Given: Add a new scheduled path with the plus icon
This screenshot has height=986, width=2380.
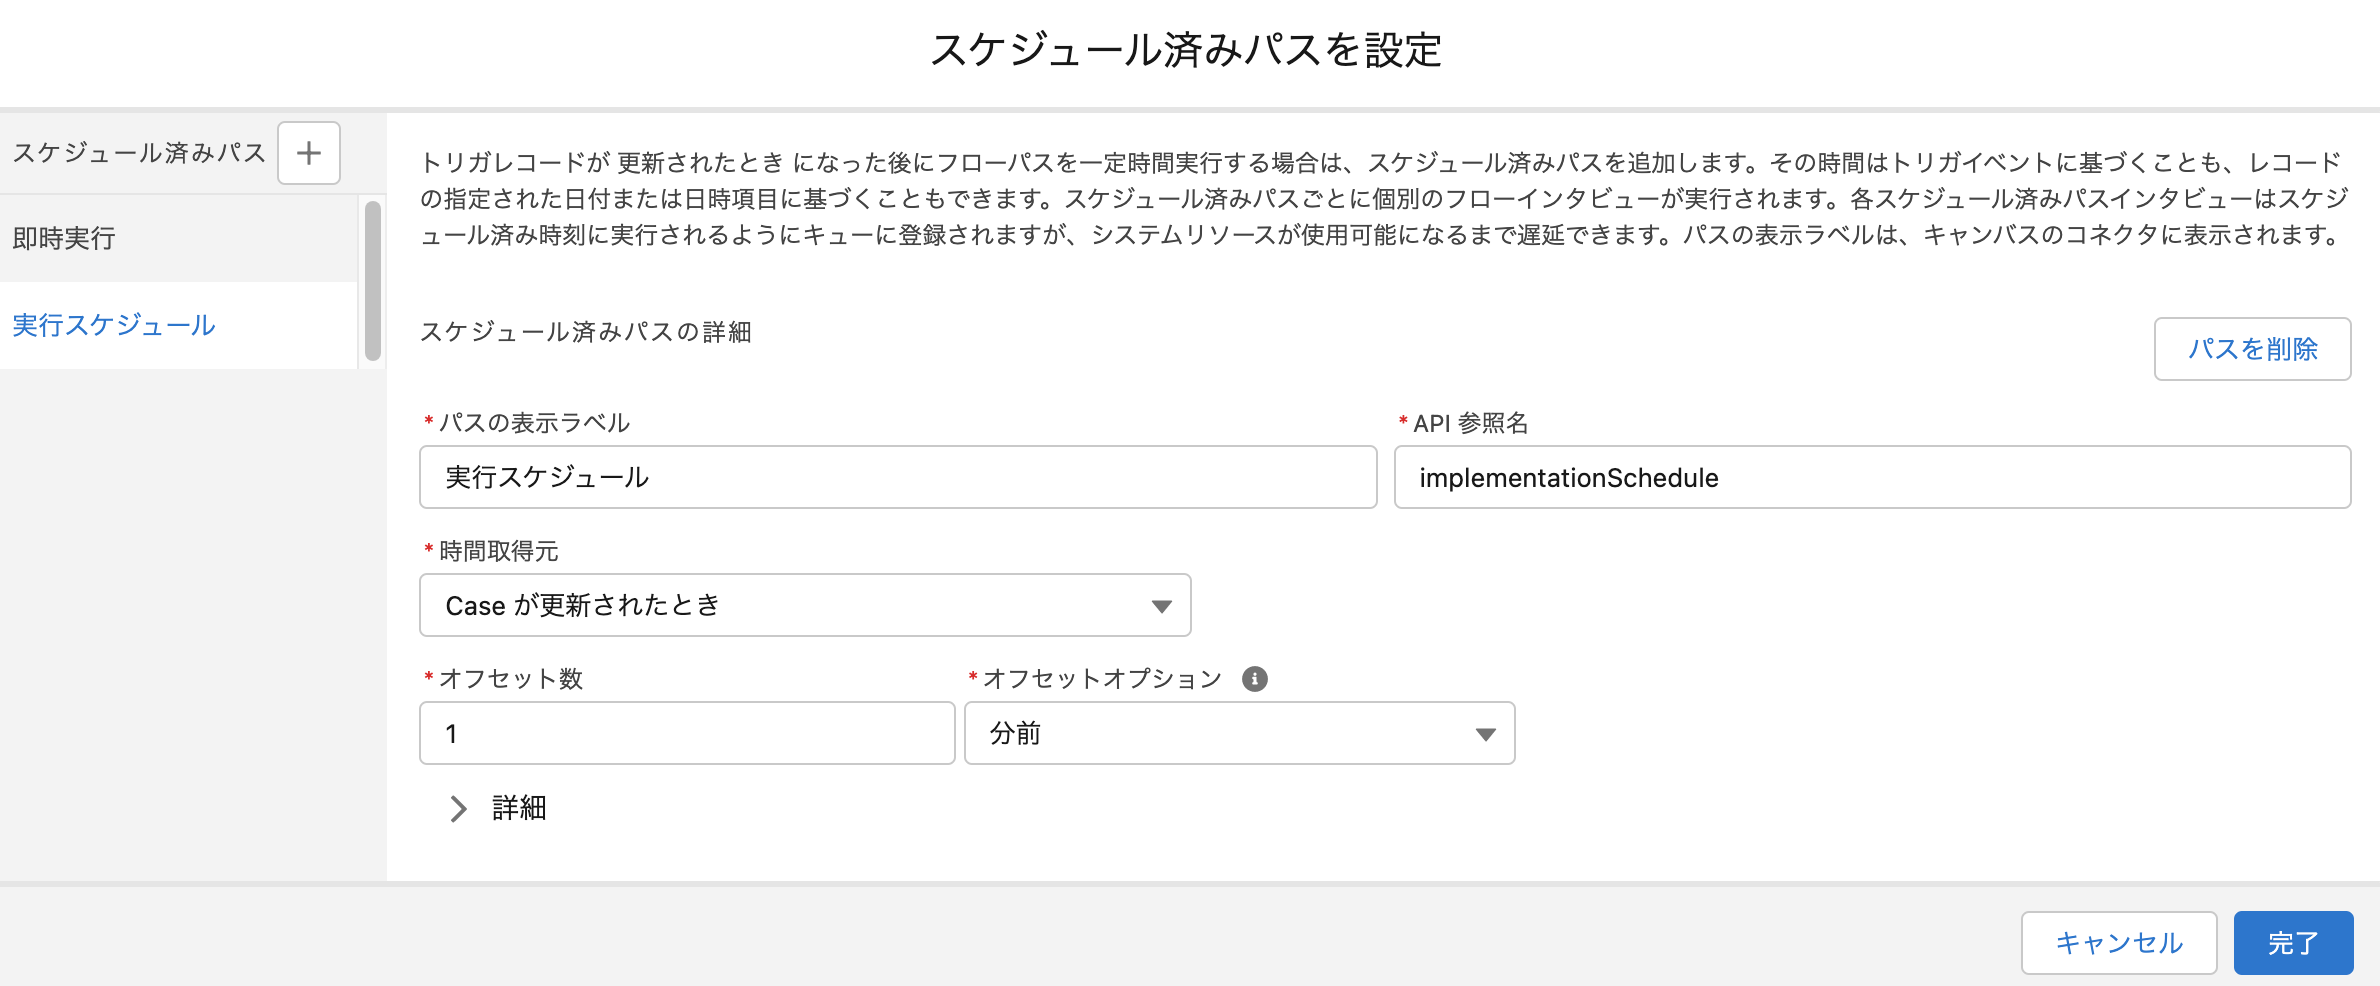Looking at the screenshot, I should [x=309, y=152].
